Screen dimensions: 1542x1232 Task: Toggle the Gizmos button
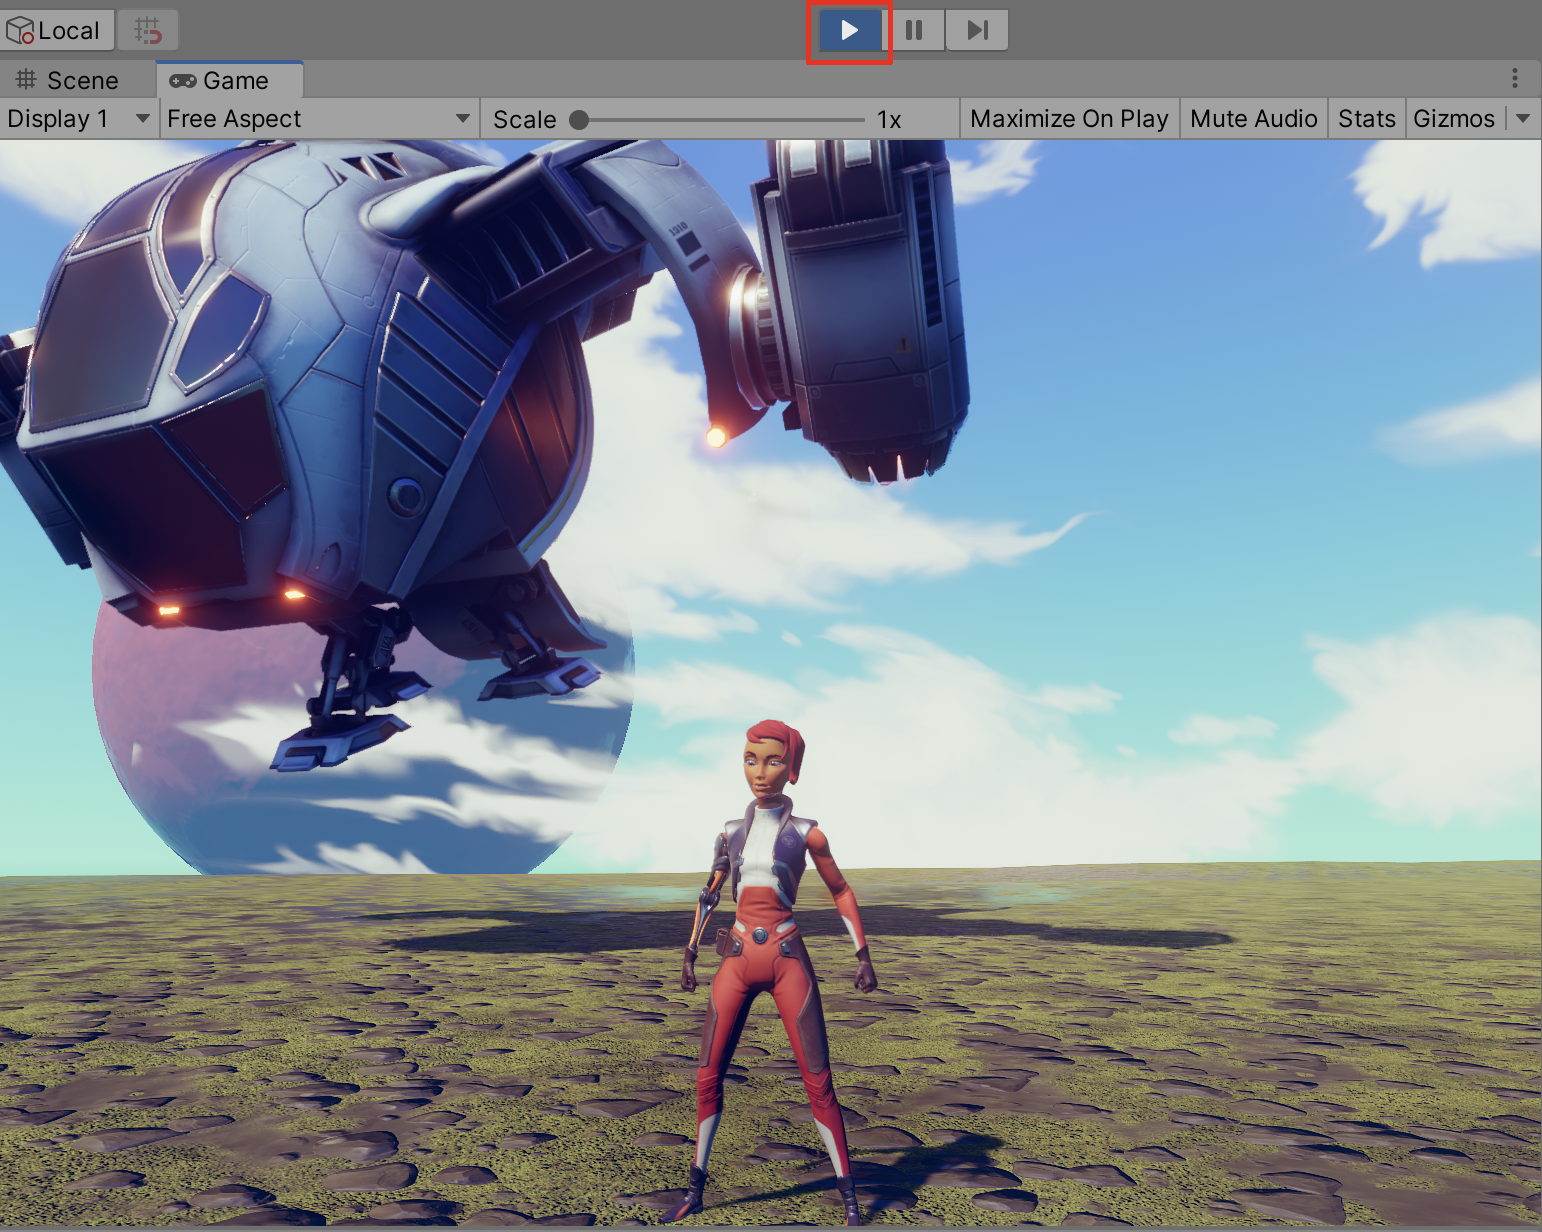[1453, 118]
